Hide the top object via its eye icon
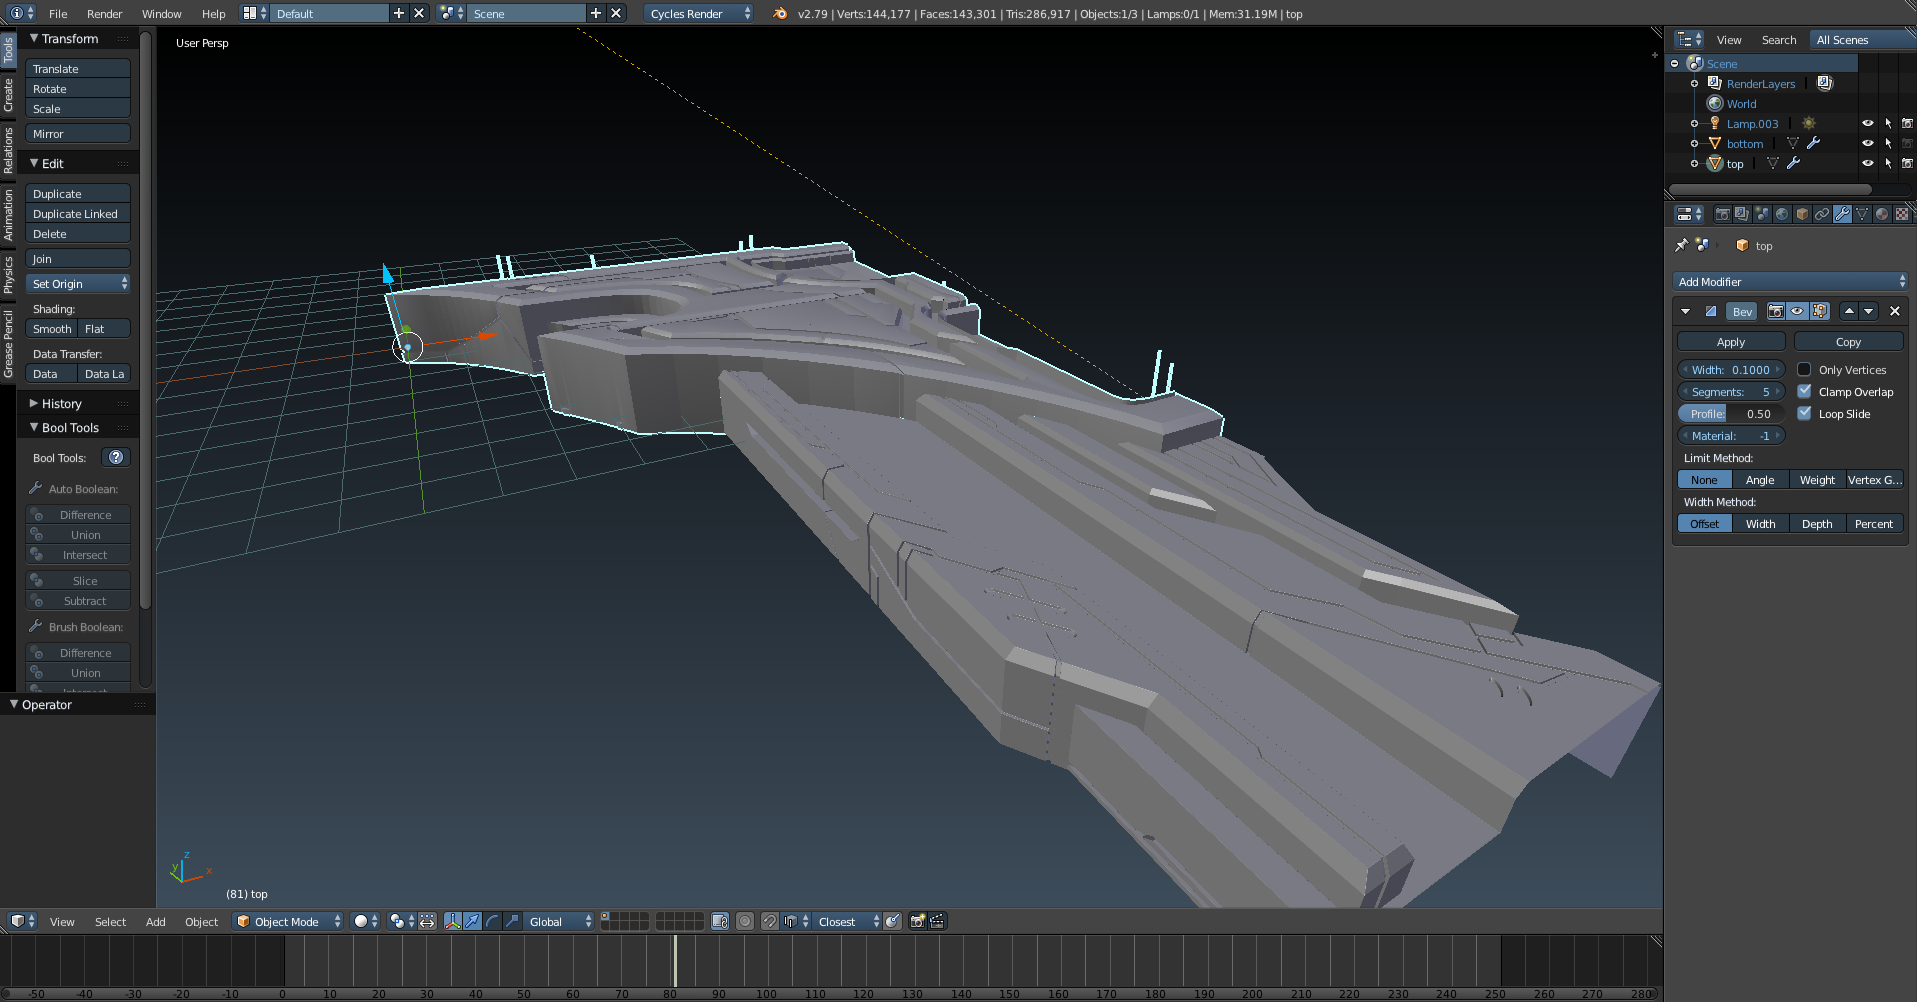 tap(1867, 163)
